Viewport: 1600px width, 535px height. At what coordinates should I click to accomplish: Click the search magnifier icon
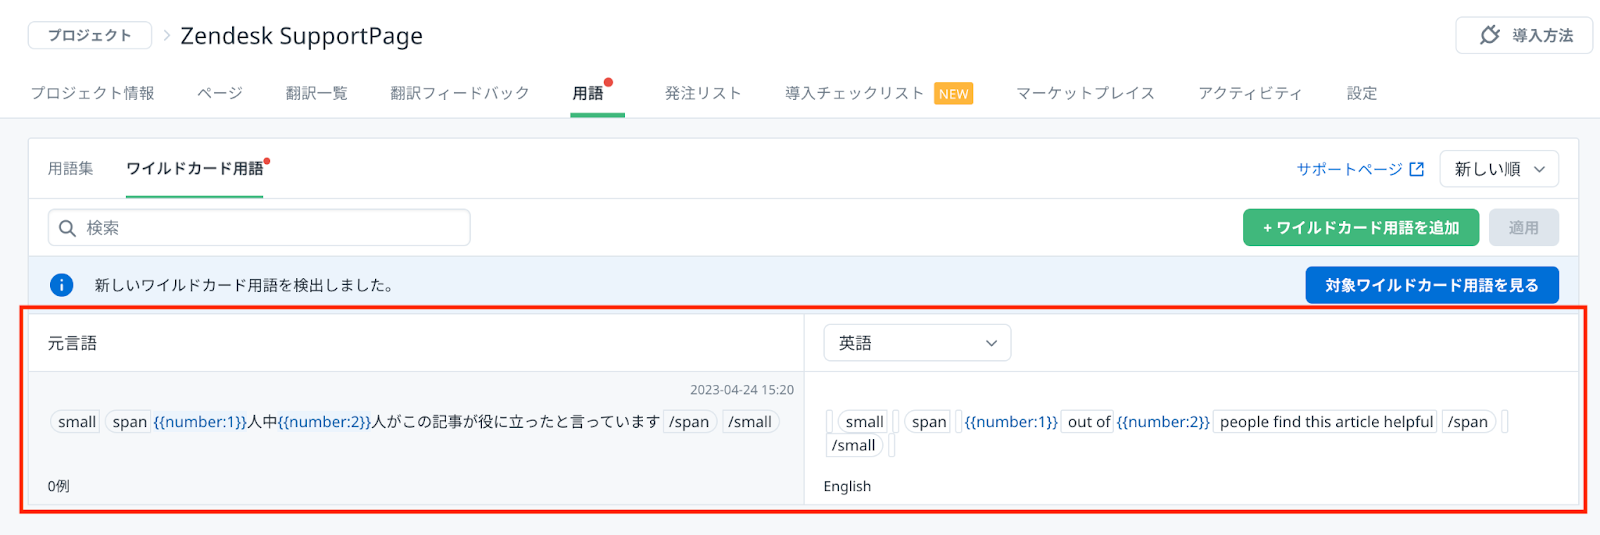tap(67, 228)
